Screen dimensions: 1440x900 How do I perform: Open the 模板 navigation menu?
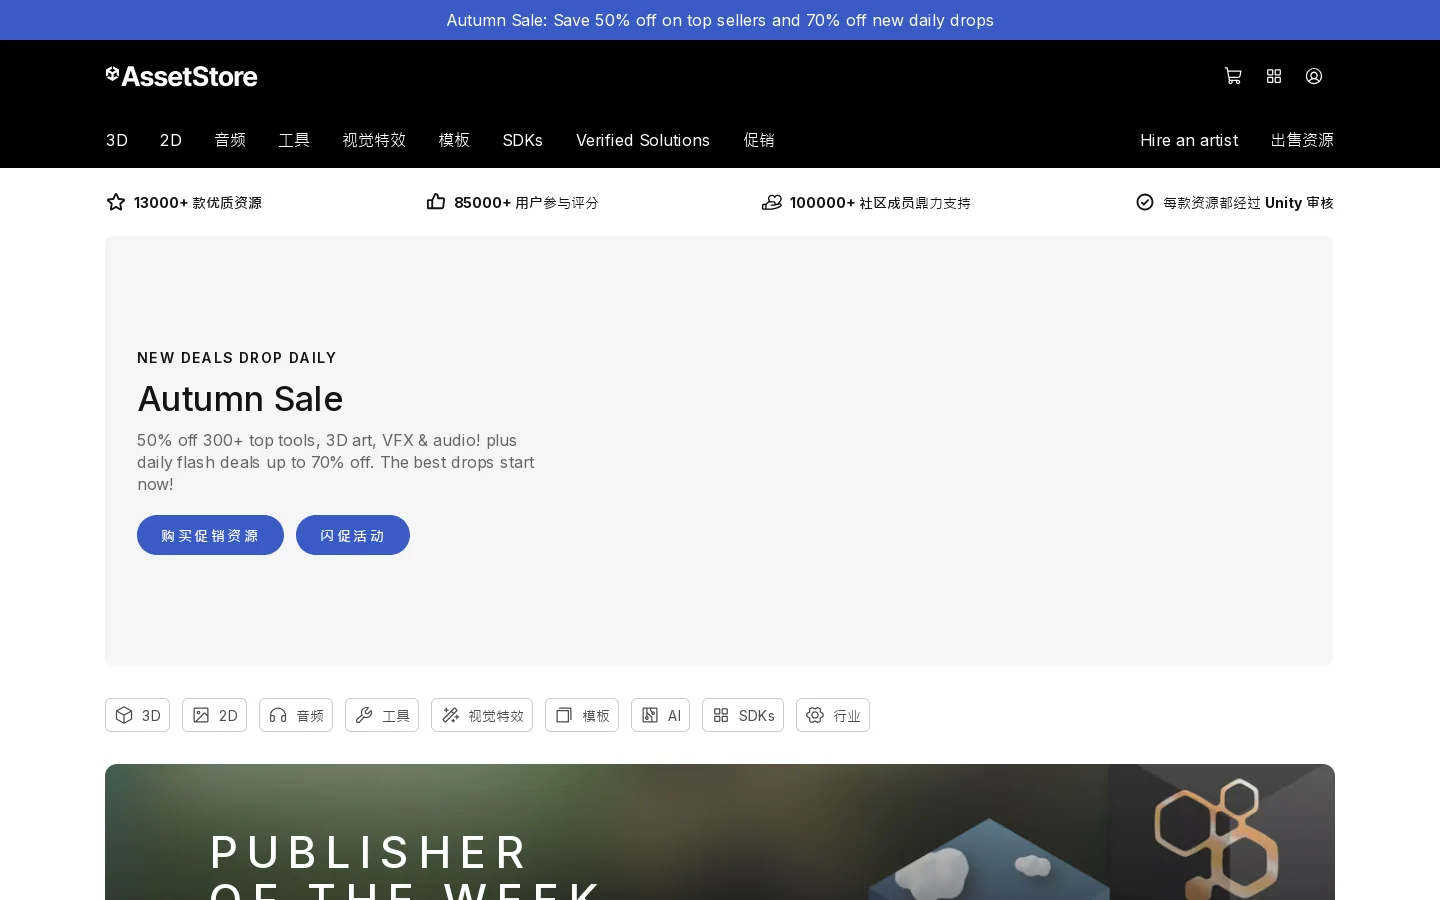pos(454,140)
